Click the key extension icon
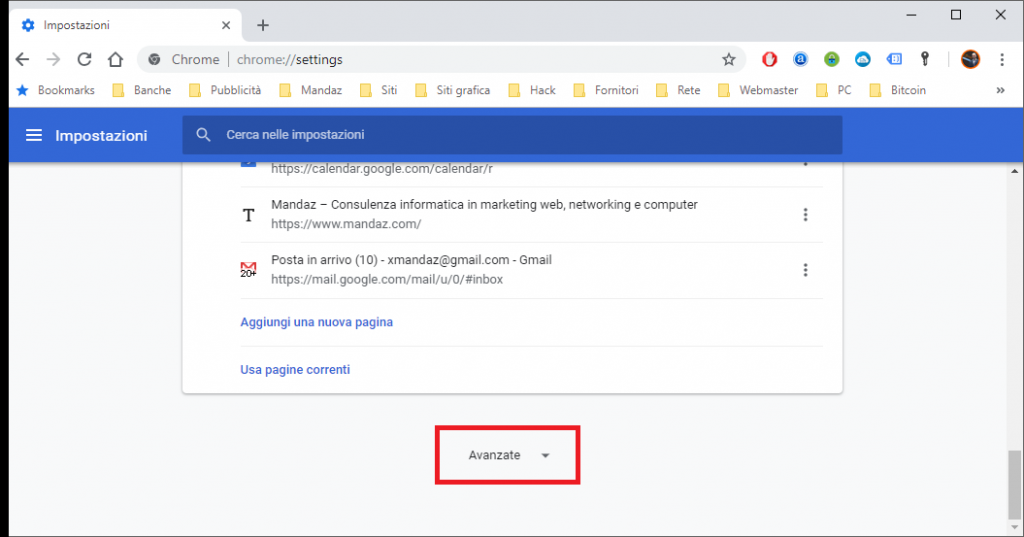 [925, 60]
